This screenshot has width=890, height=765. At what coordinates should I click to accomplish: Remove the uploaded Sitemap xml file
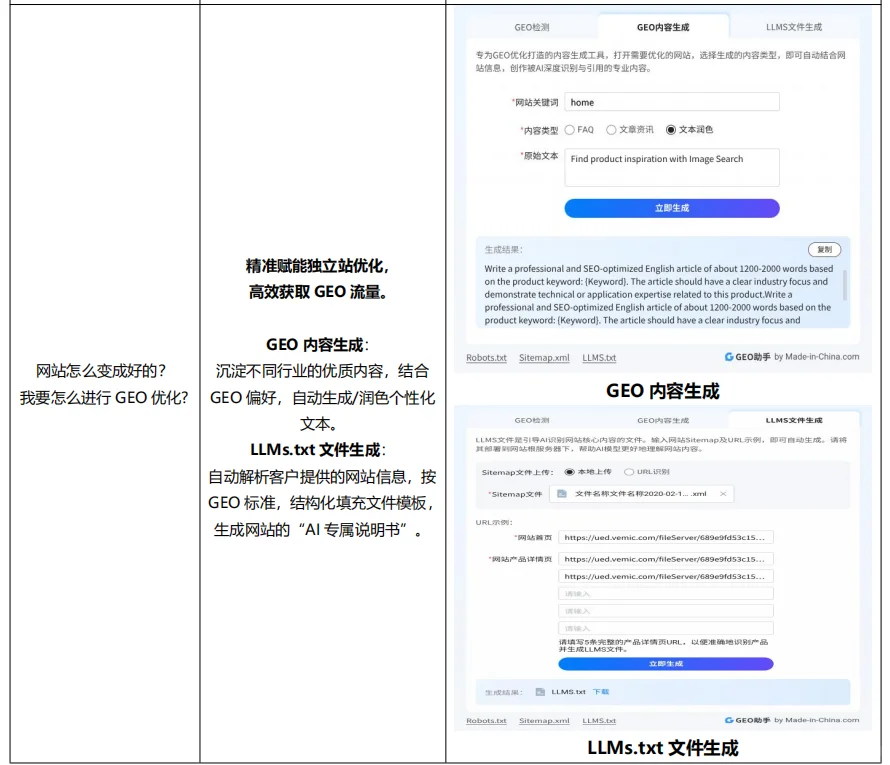click(723, 494)
